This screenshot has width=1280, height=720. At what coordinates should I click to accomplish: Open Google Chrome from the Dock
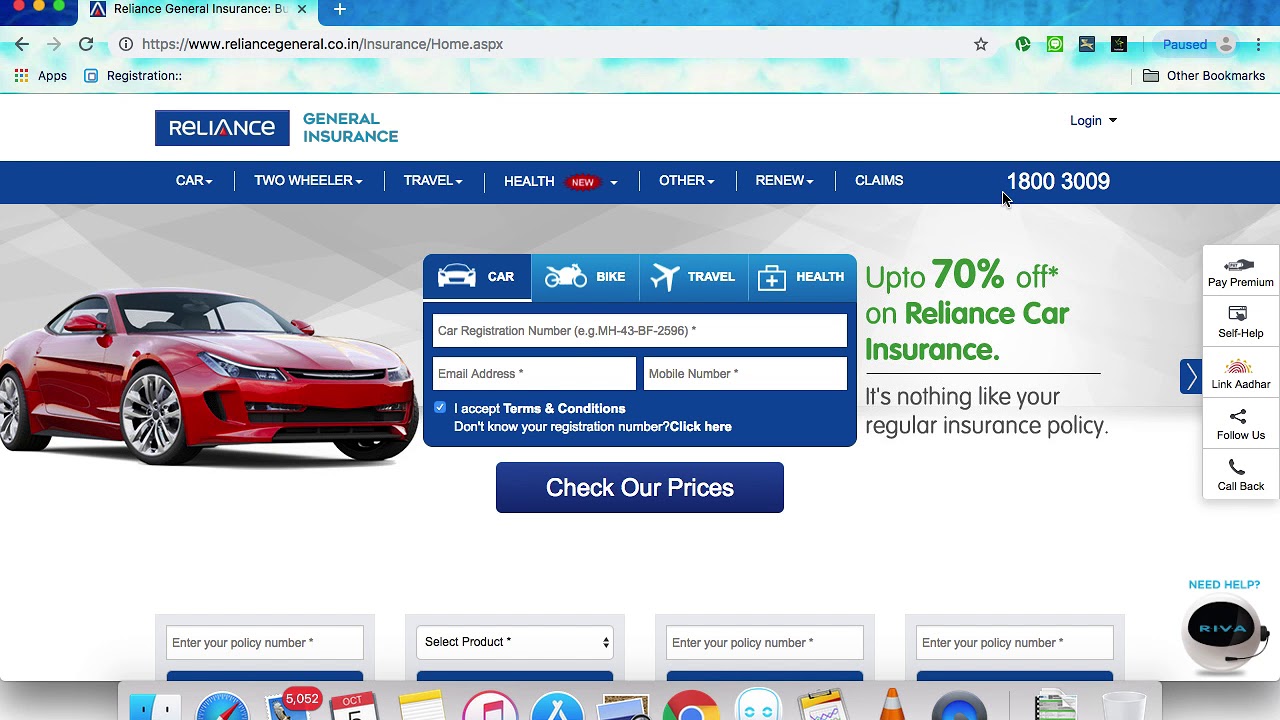pyautogui.click(x=690, y=707)
